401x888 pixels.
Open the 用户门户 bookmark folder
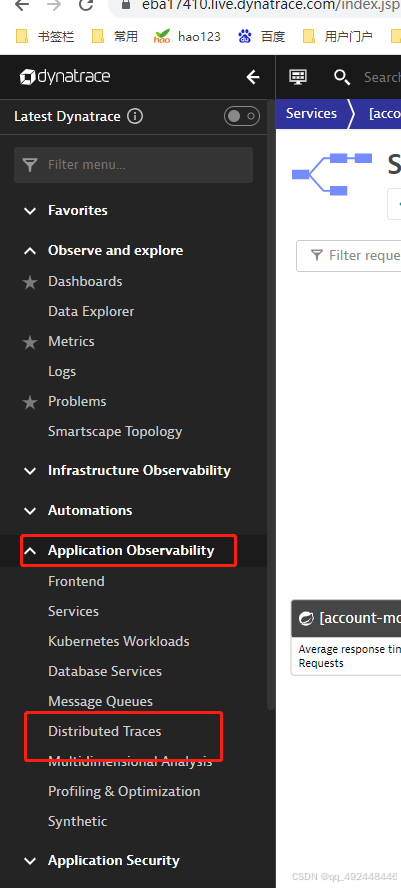pos(338,37)
